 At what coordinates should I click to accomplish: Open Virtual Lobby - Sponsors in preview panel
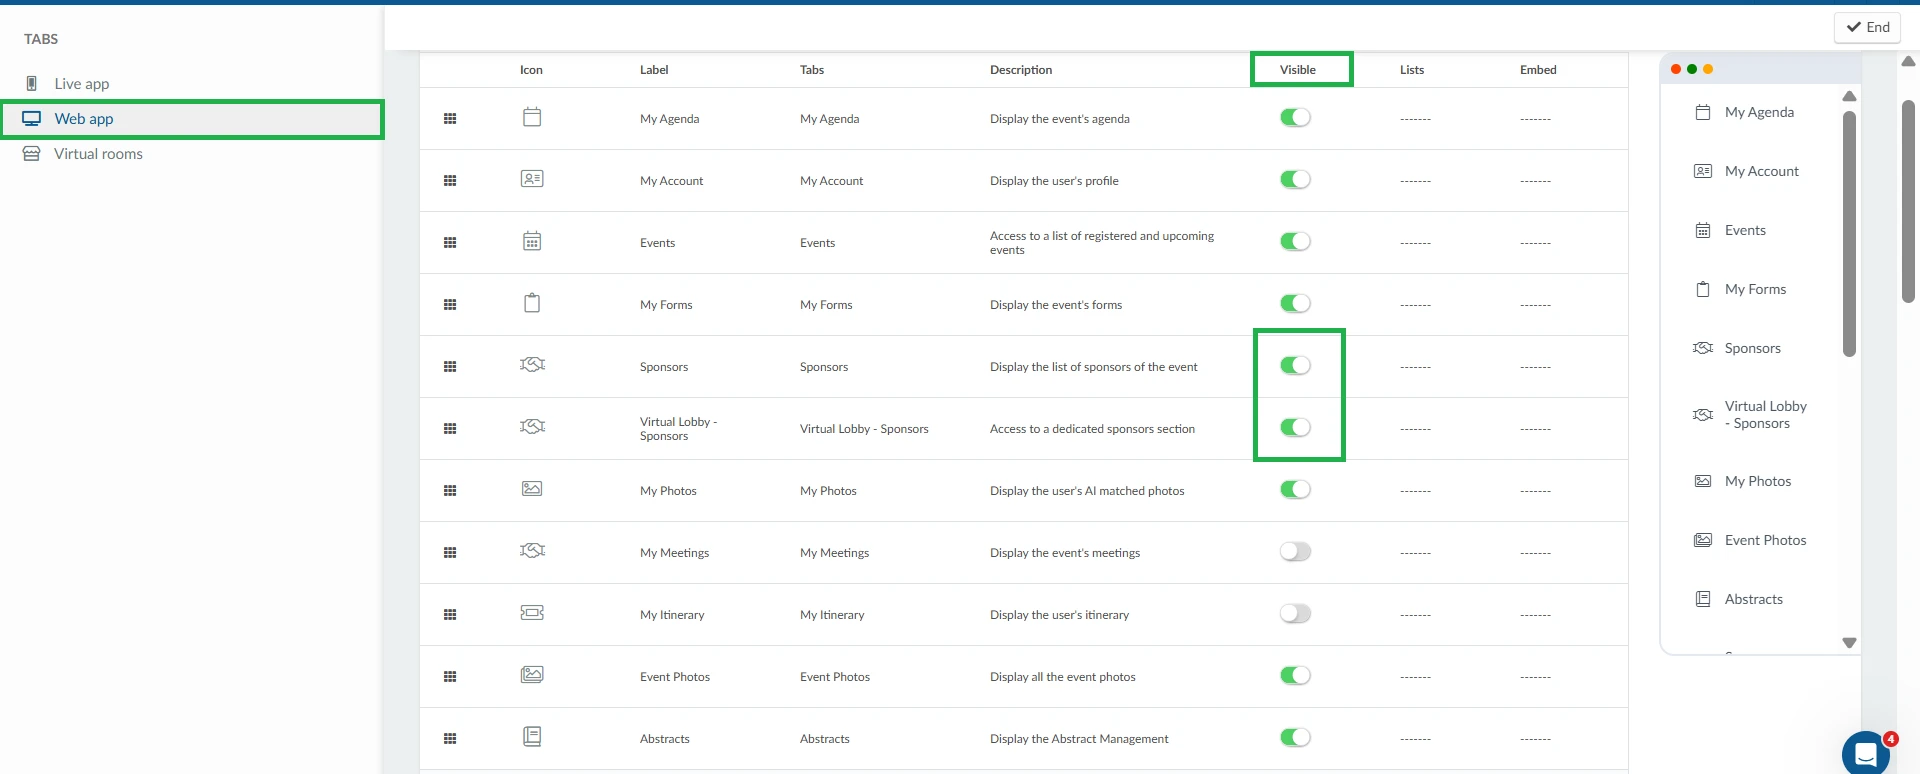click(1765, 415)
